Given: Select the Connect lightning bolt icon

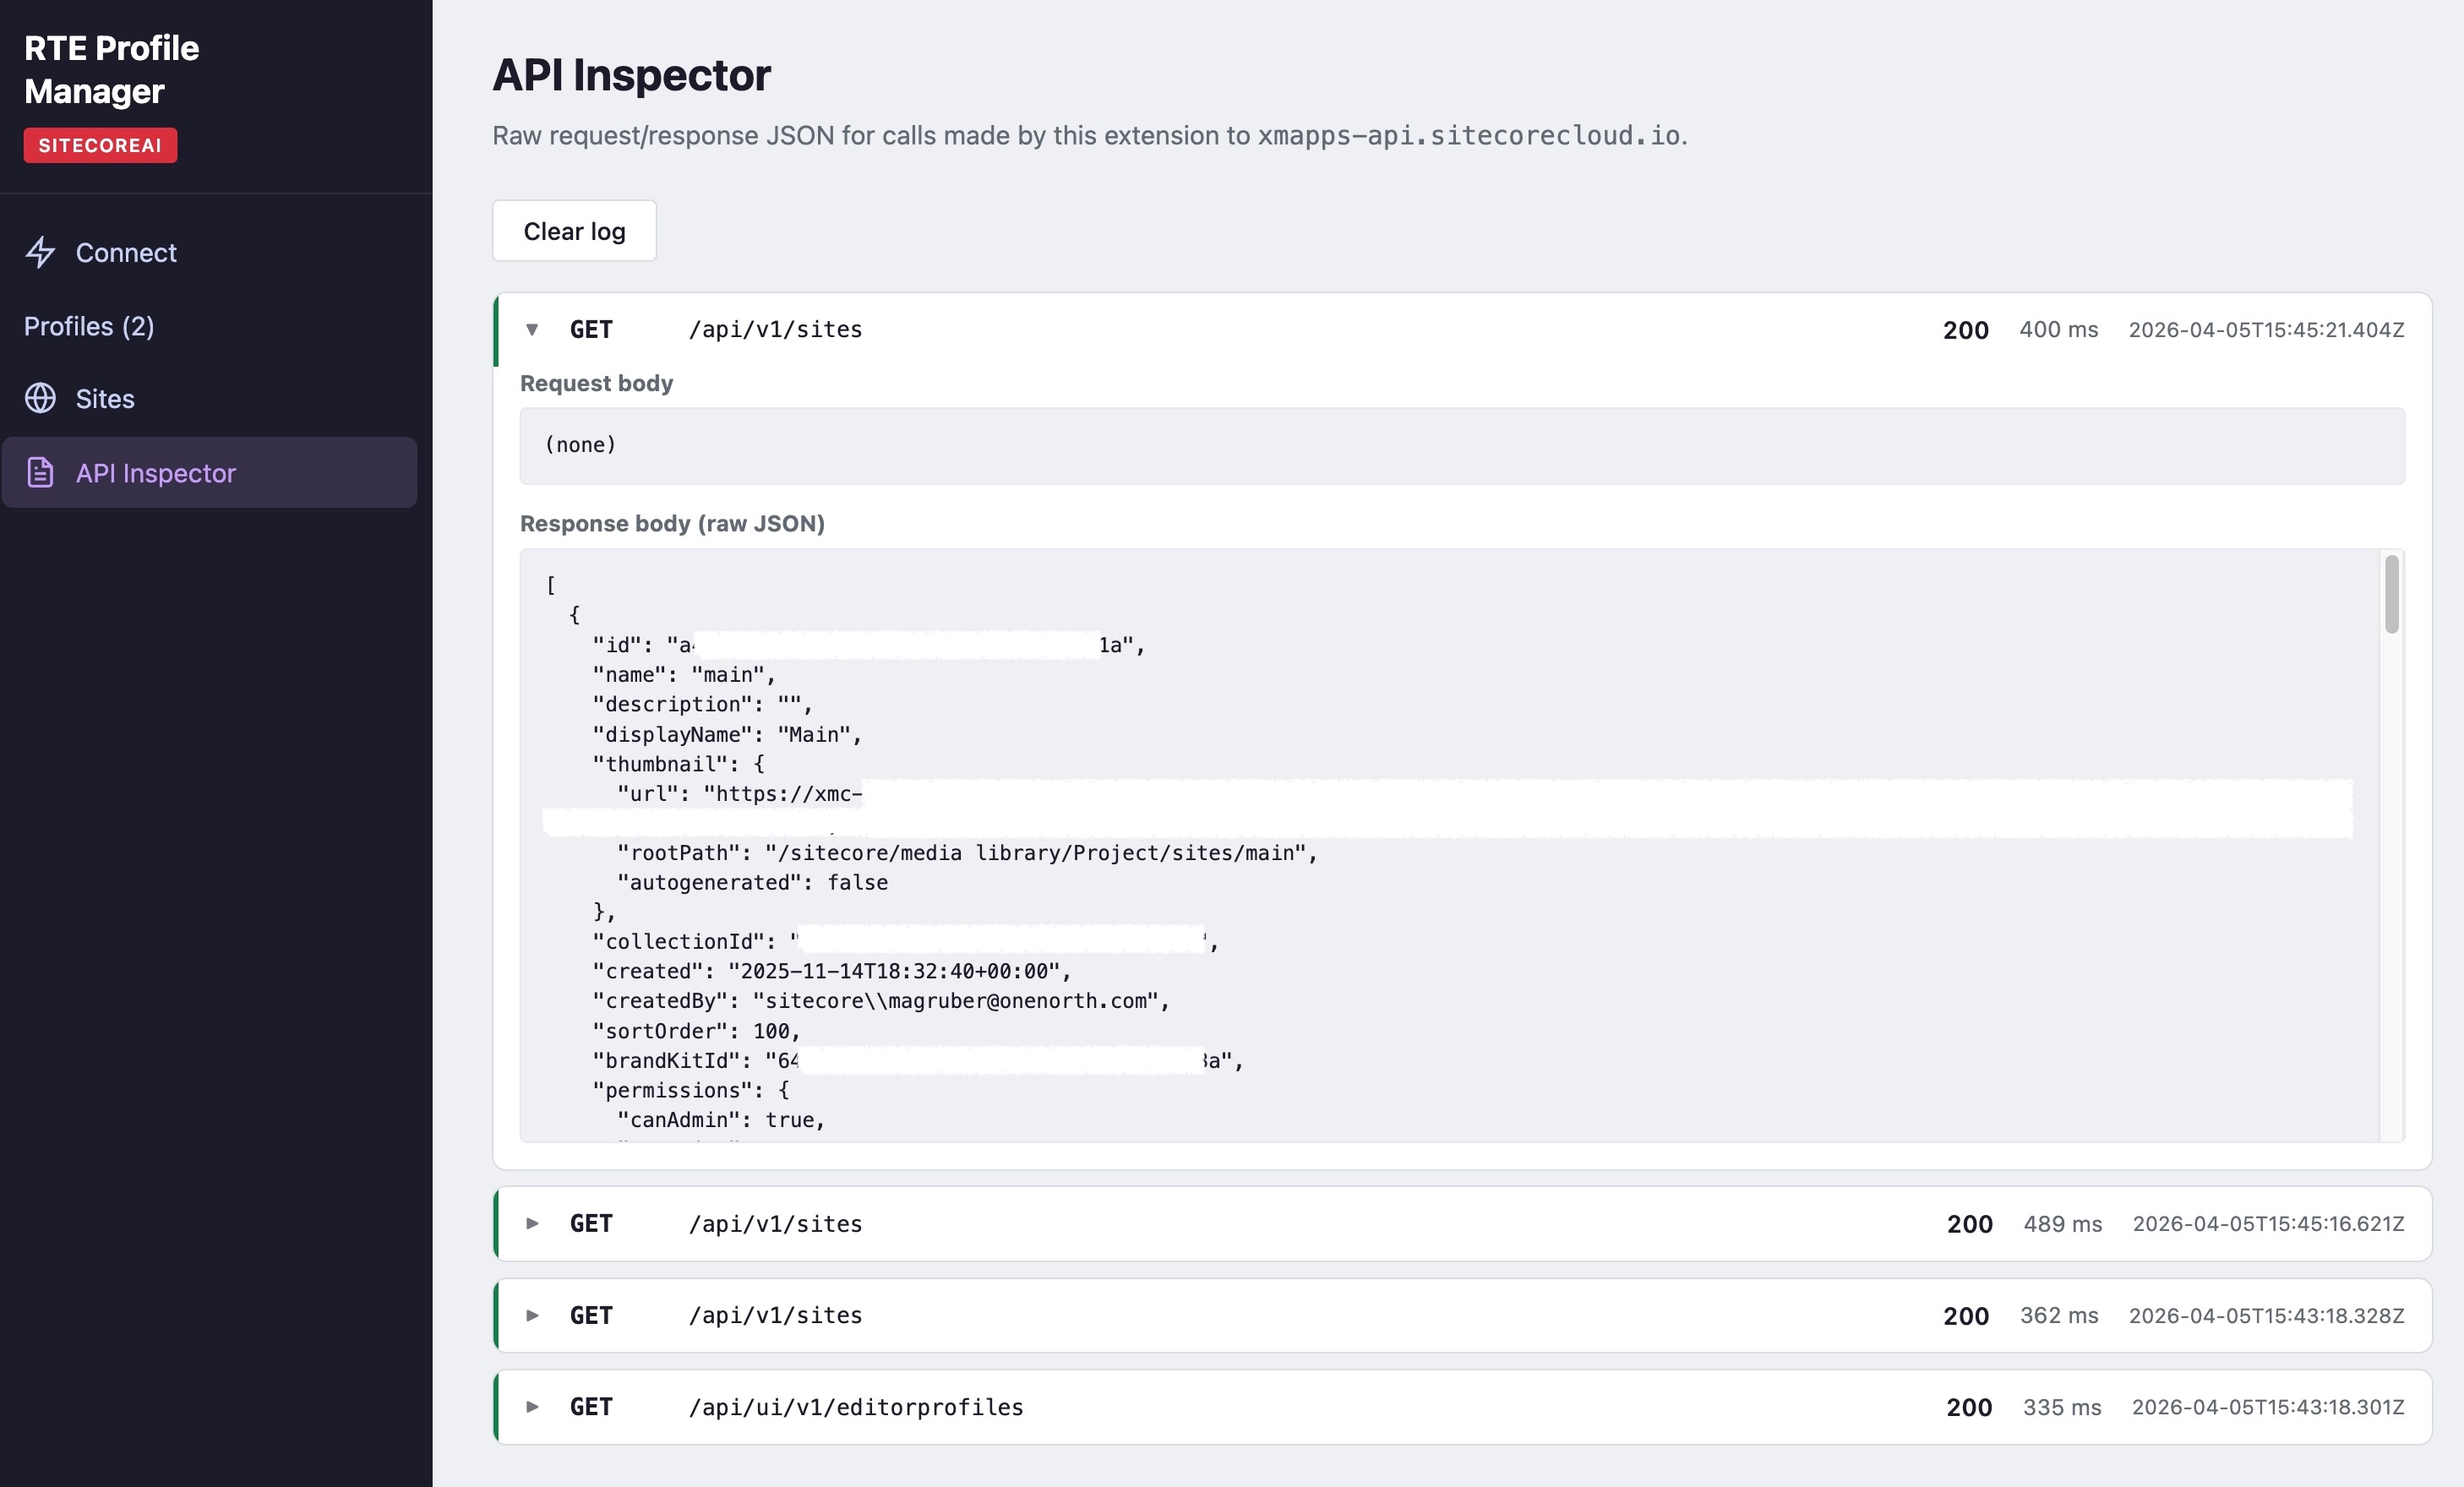Looking at the screenshot, I should (40, 253).
